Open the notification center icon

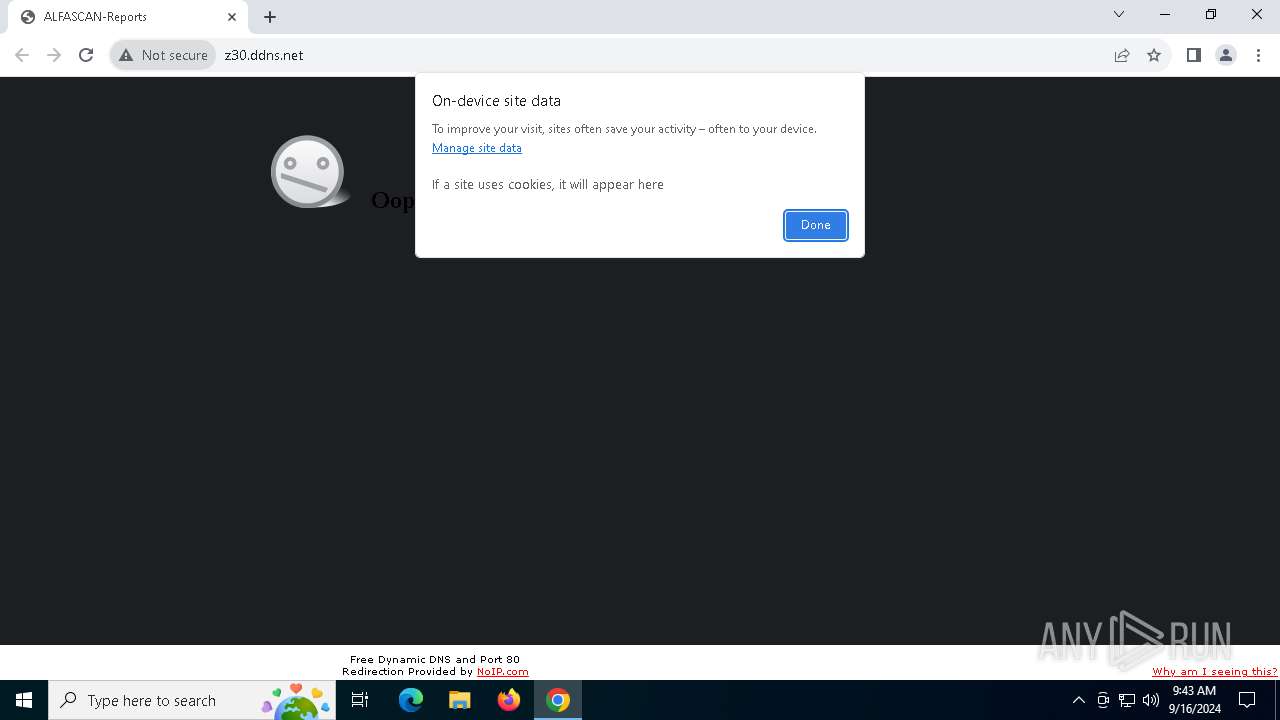tap(1247, 700)
